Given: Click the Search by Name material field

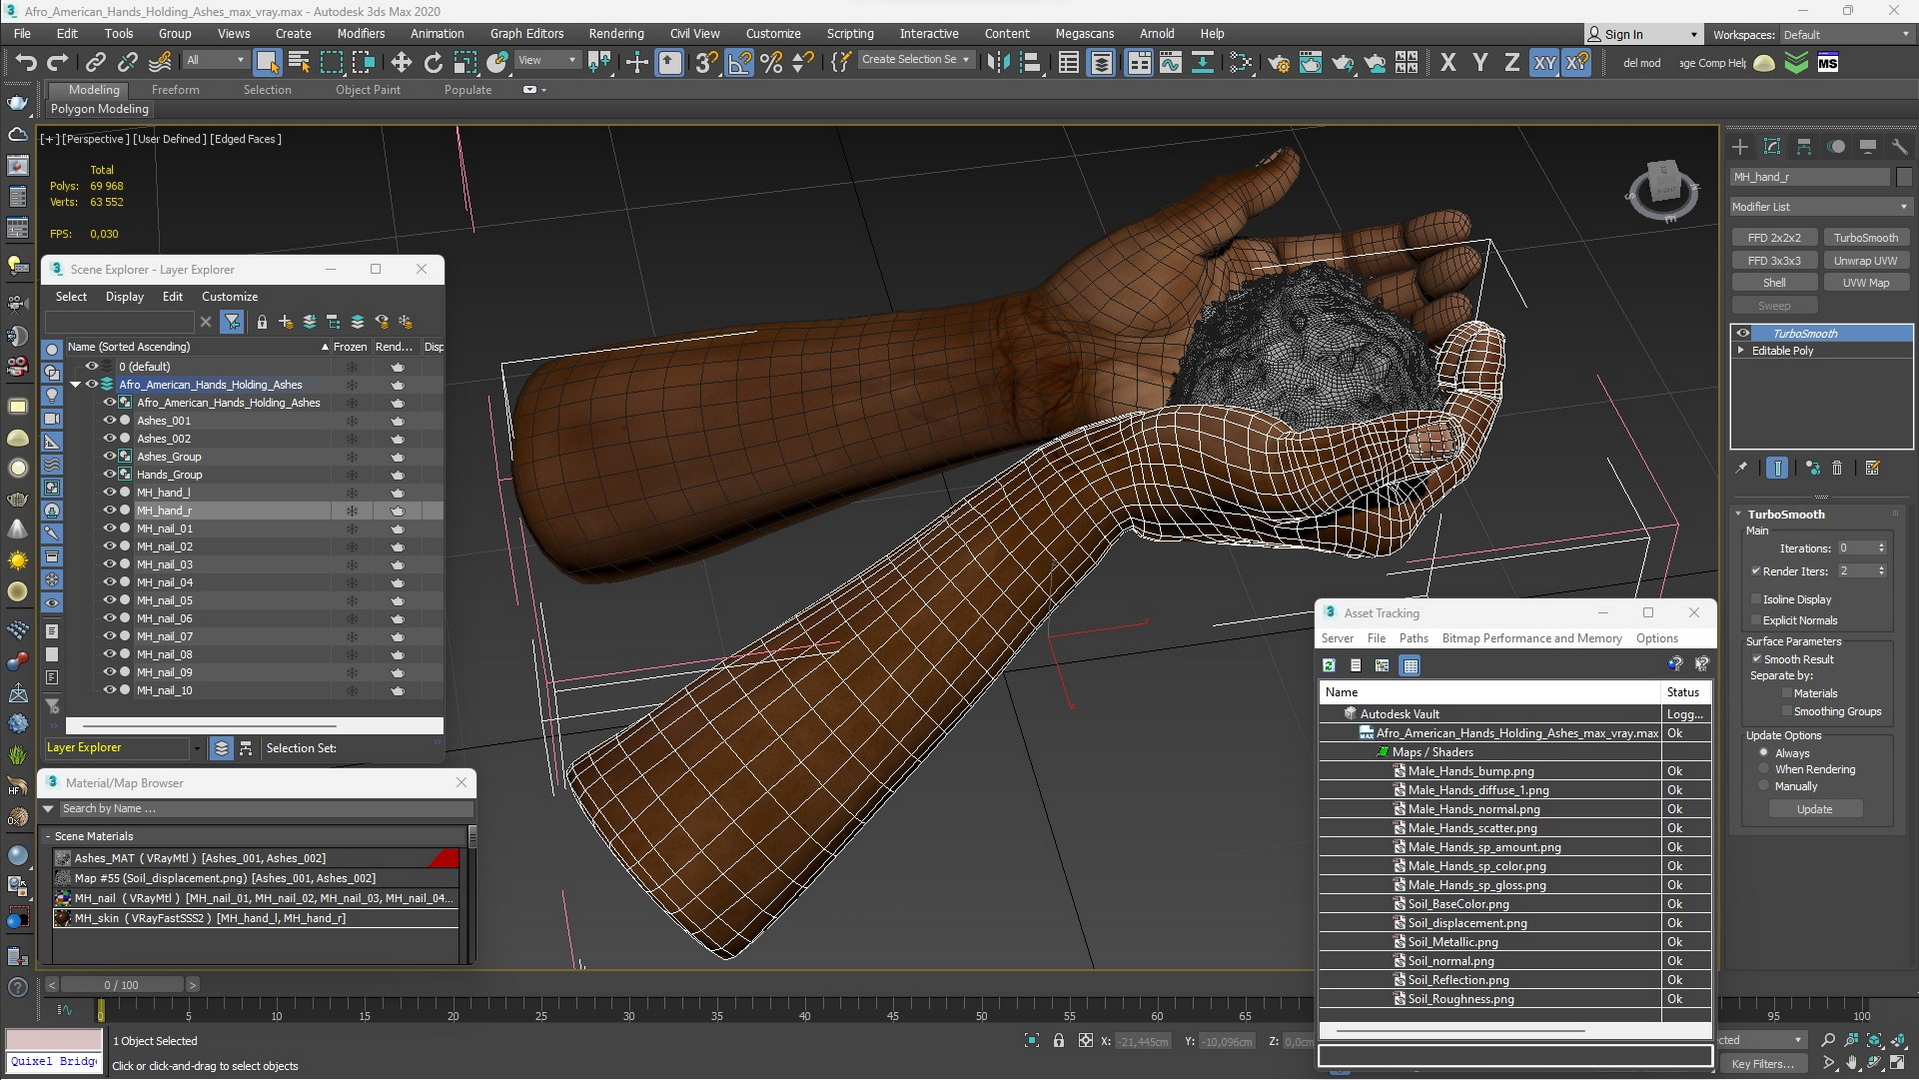Looking at the screenshot, I should 265,808.
